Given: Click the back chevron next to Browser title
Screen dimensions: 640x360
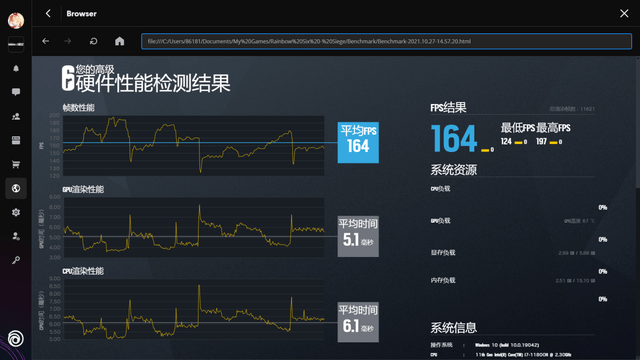Looking at the screenshot, I should click(48, 13).
